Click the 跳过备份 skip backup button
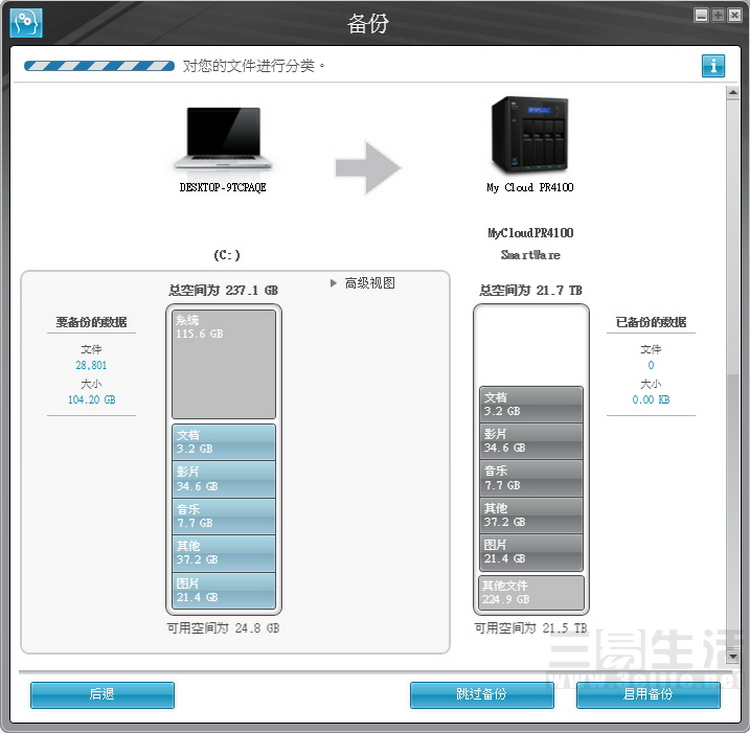This screenshot has width=750, height=733. click(482, 695)
